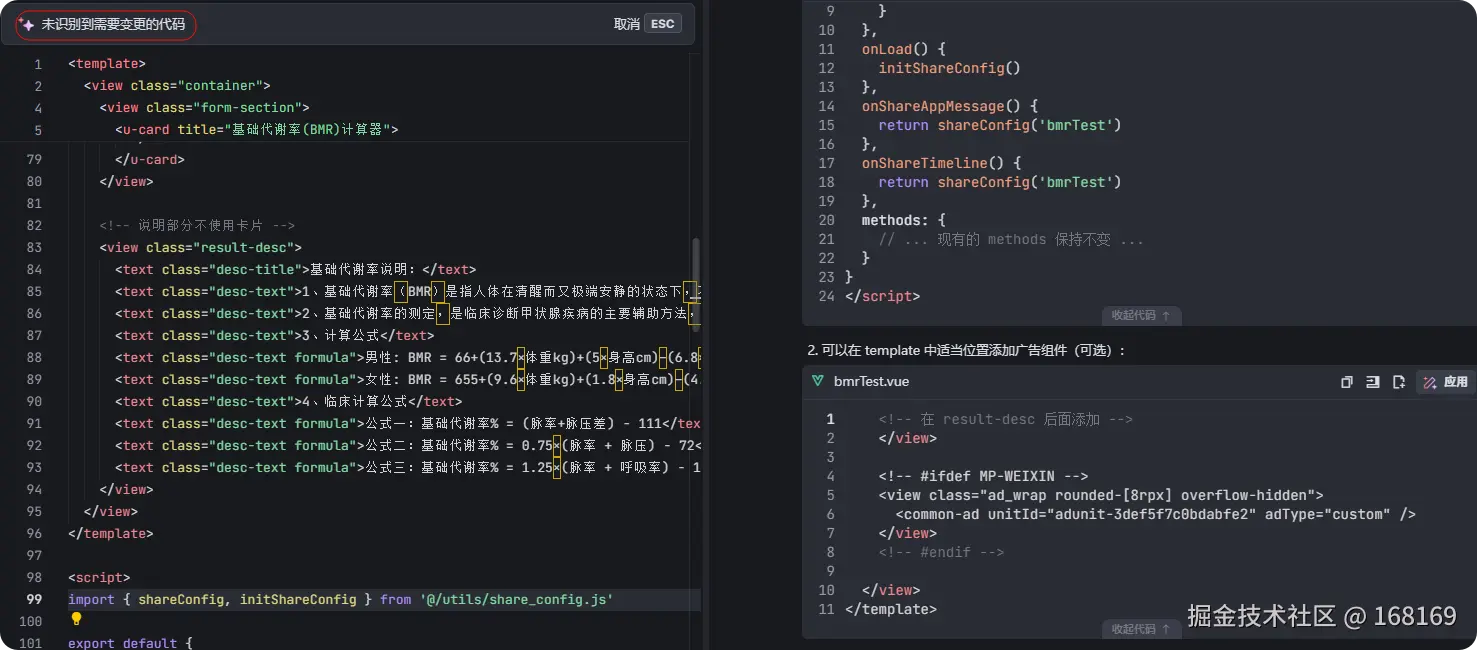This screenshot has height=650, width=1477.
Task: Click the </template> line in the snippet
Action: 891,609
